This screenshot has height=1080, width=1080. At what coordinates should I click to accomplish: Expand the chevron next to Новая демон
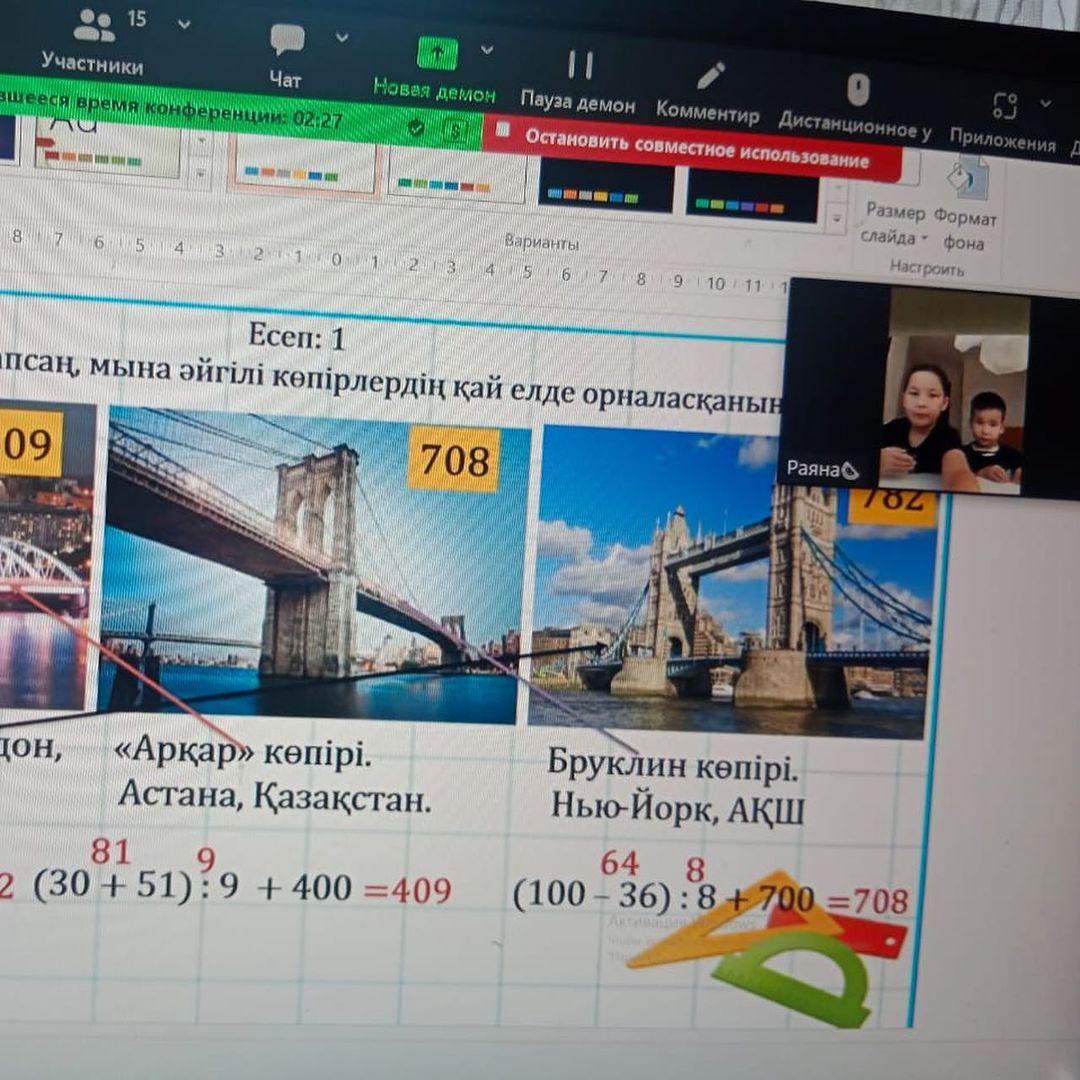tap(487, 50)
